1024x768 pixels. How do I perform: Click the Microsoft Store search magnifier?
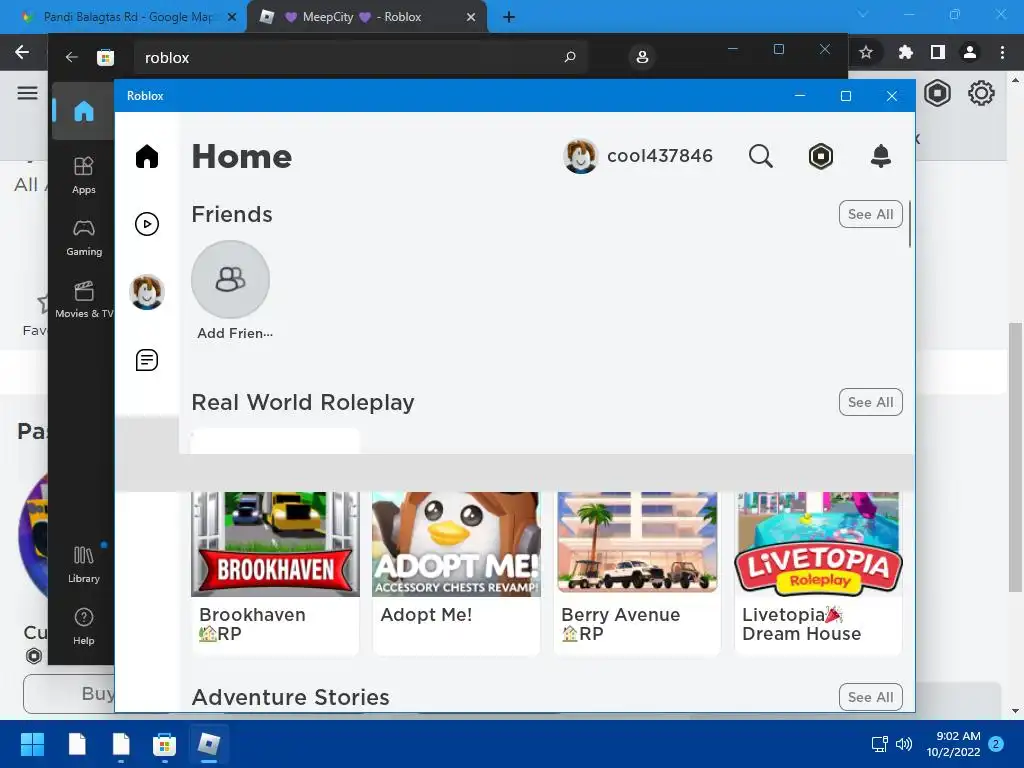(570, 57)
